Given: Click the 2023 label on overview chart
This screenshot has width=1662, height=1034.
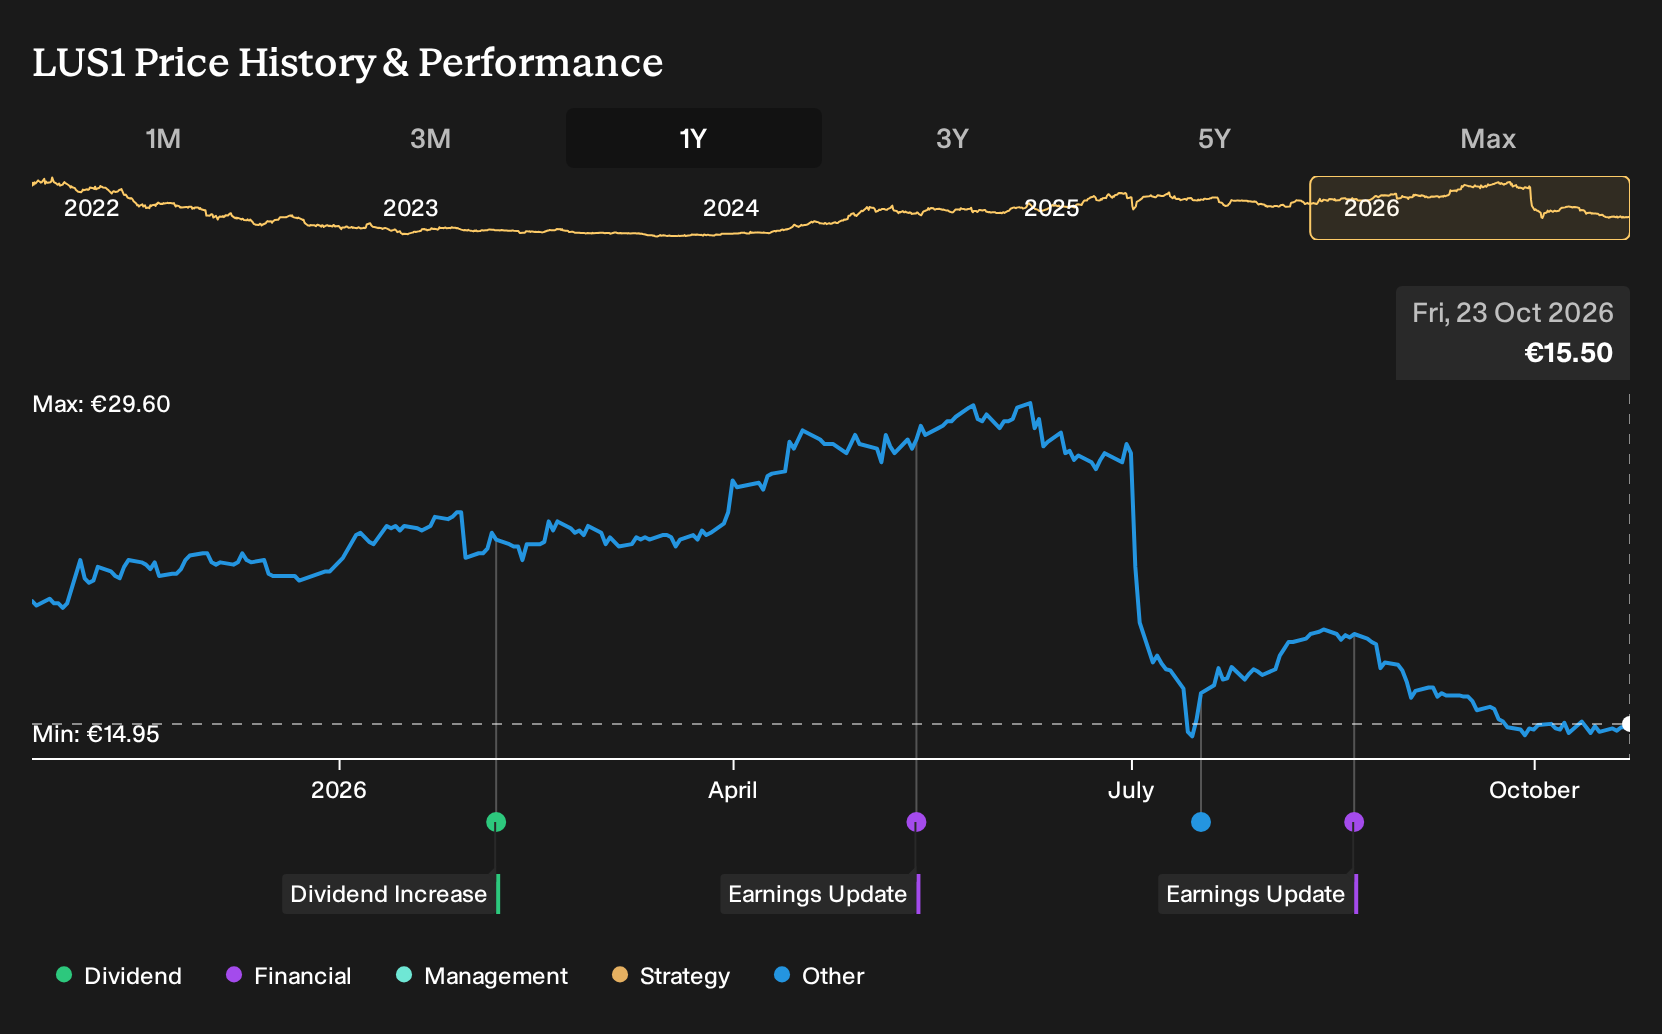Looking at the screenshot, I should [411, 208].
